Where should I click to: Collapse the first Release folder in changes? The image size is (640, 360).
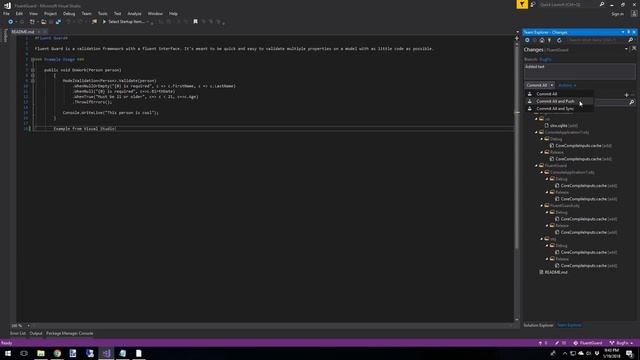(x=542, y=152)
